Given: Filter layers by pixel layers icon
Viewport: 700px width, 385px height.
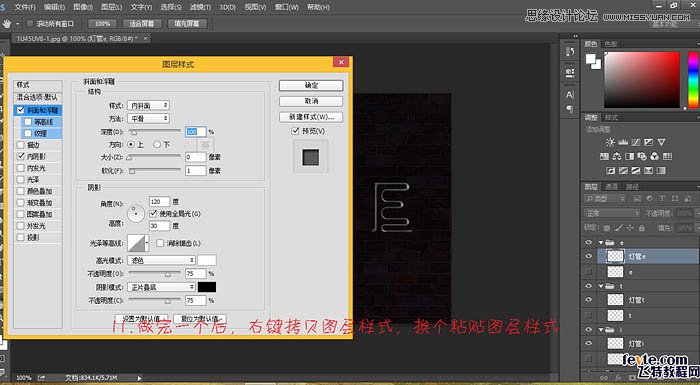Looking at the screenshot, I should 637,198.
